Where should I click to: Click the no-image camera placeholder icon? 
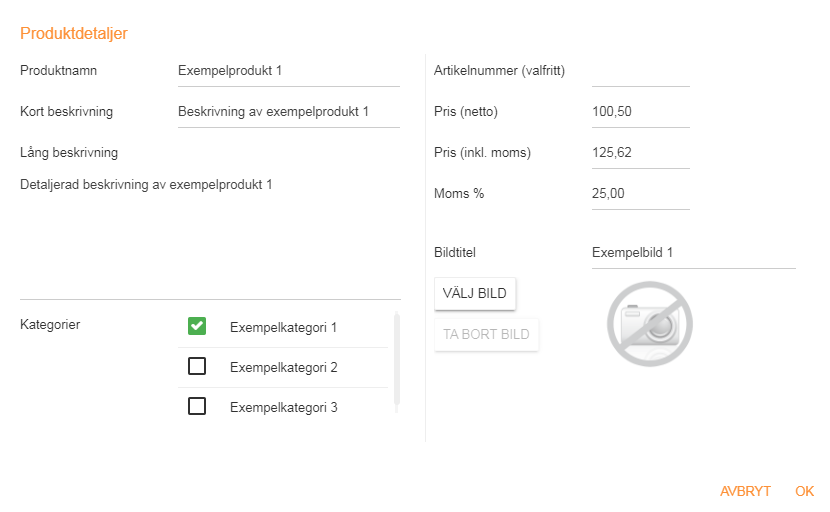650,323
